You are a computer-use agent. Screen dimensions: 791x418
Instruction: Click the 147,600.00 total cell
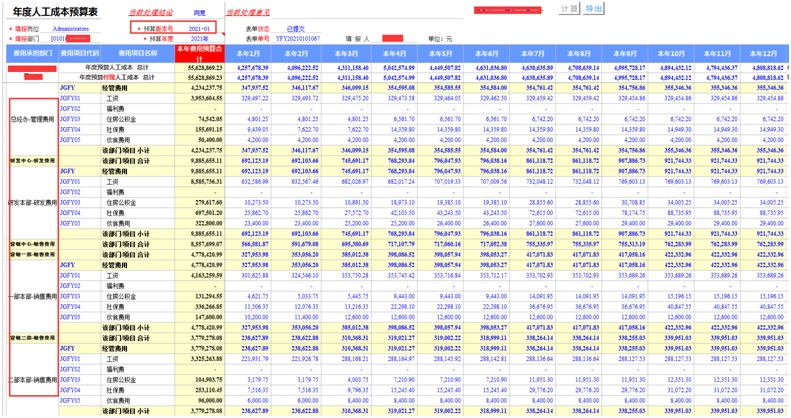click(200, 317)
